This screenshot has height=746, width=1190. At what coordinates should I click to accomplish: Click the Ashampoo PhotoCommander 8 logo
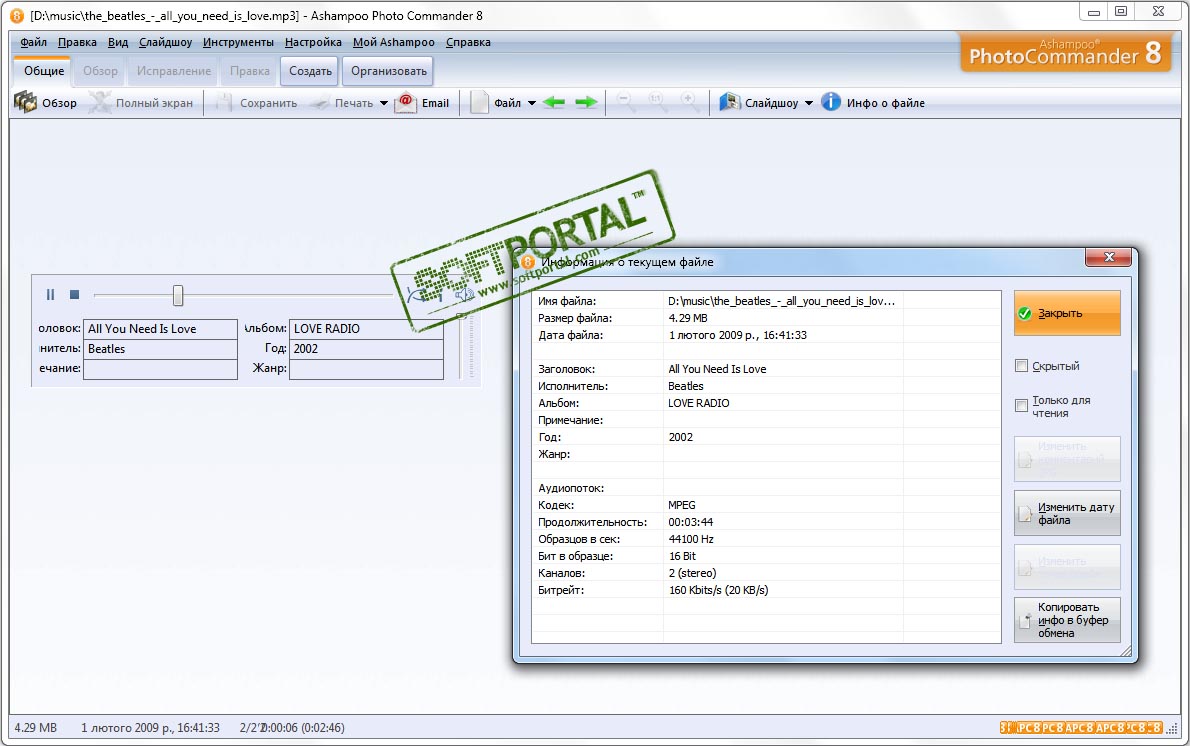1065,52
